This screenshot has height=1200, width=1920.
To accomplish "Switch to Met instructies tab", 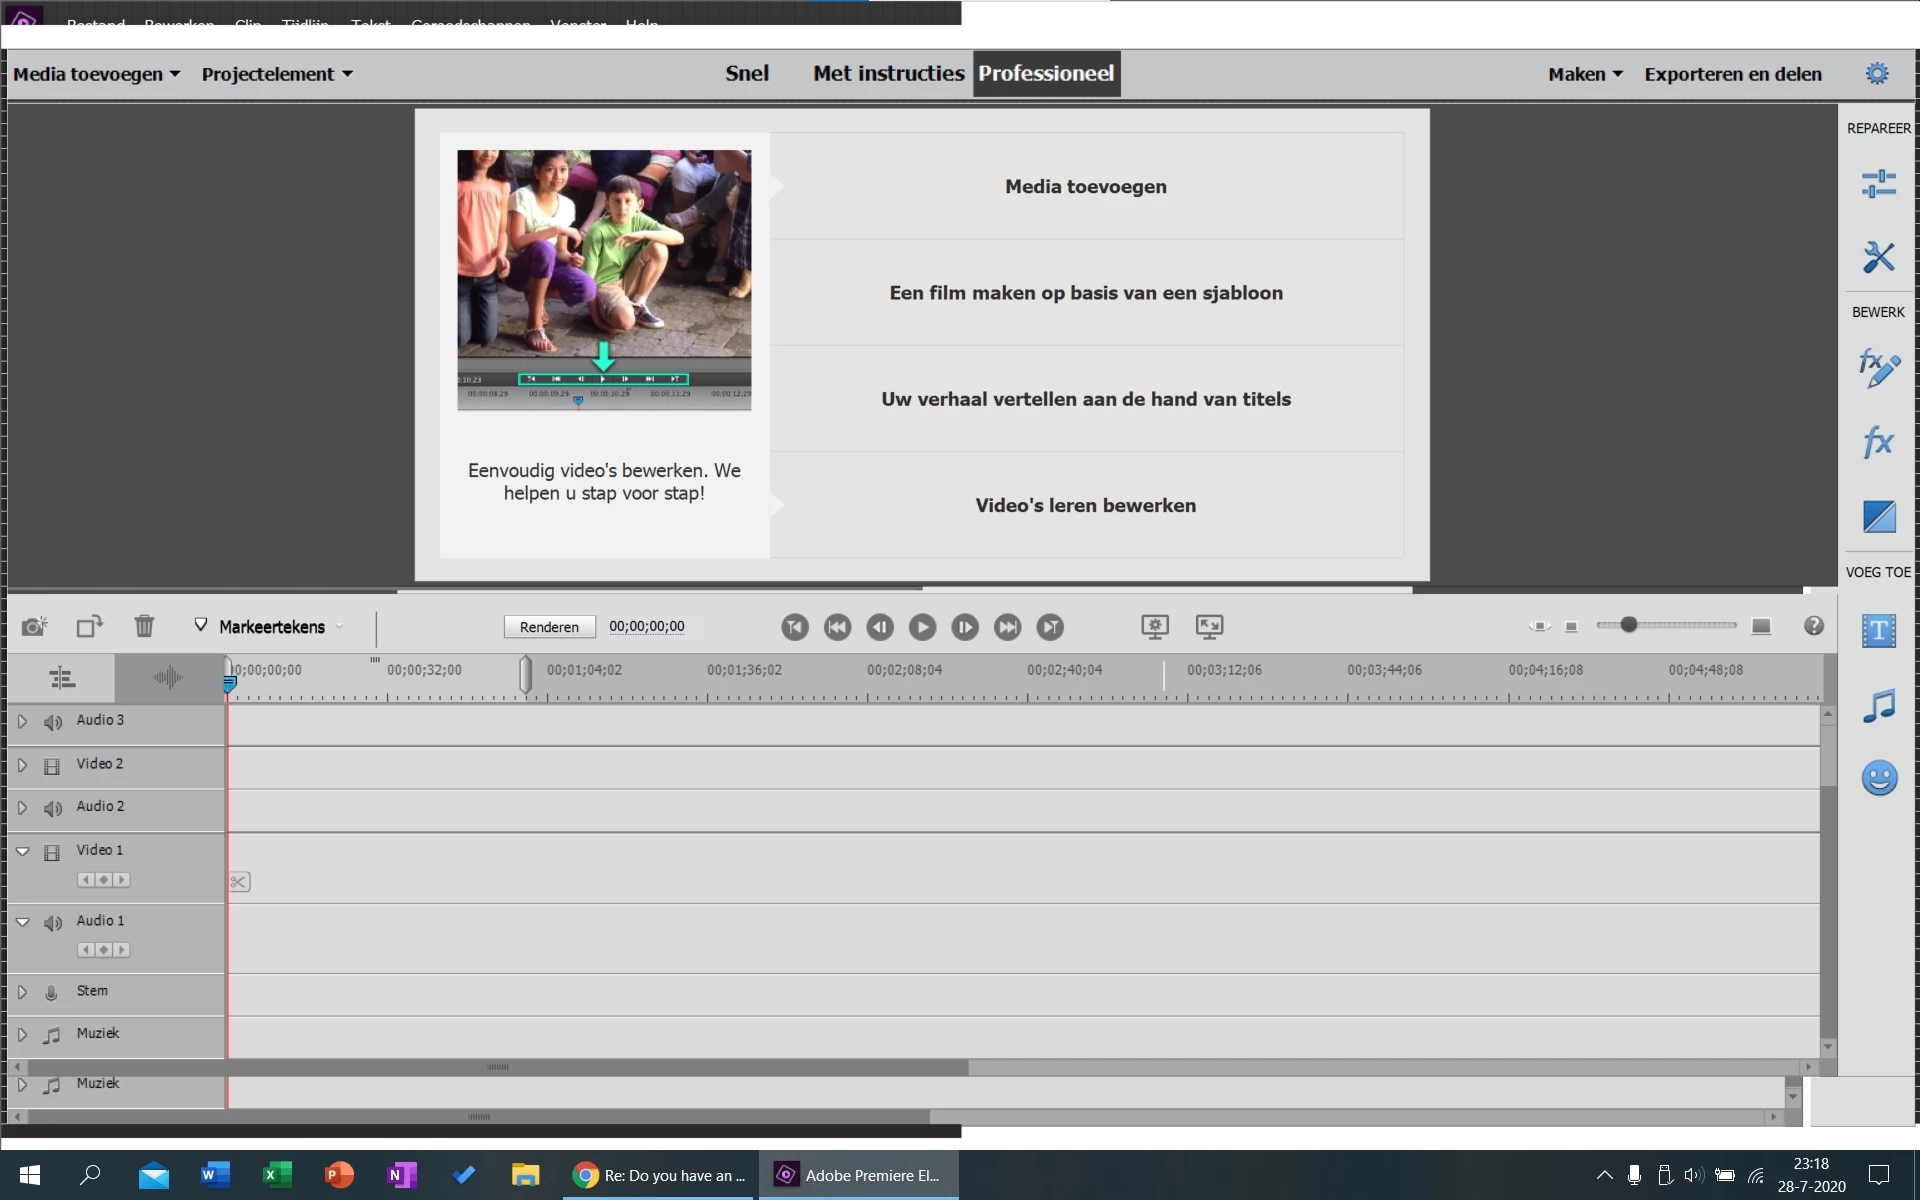I will click(888, 74).
